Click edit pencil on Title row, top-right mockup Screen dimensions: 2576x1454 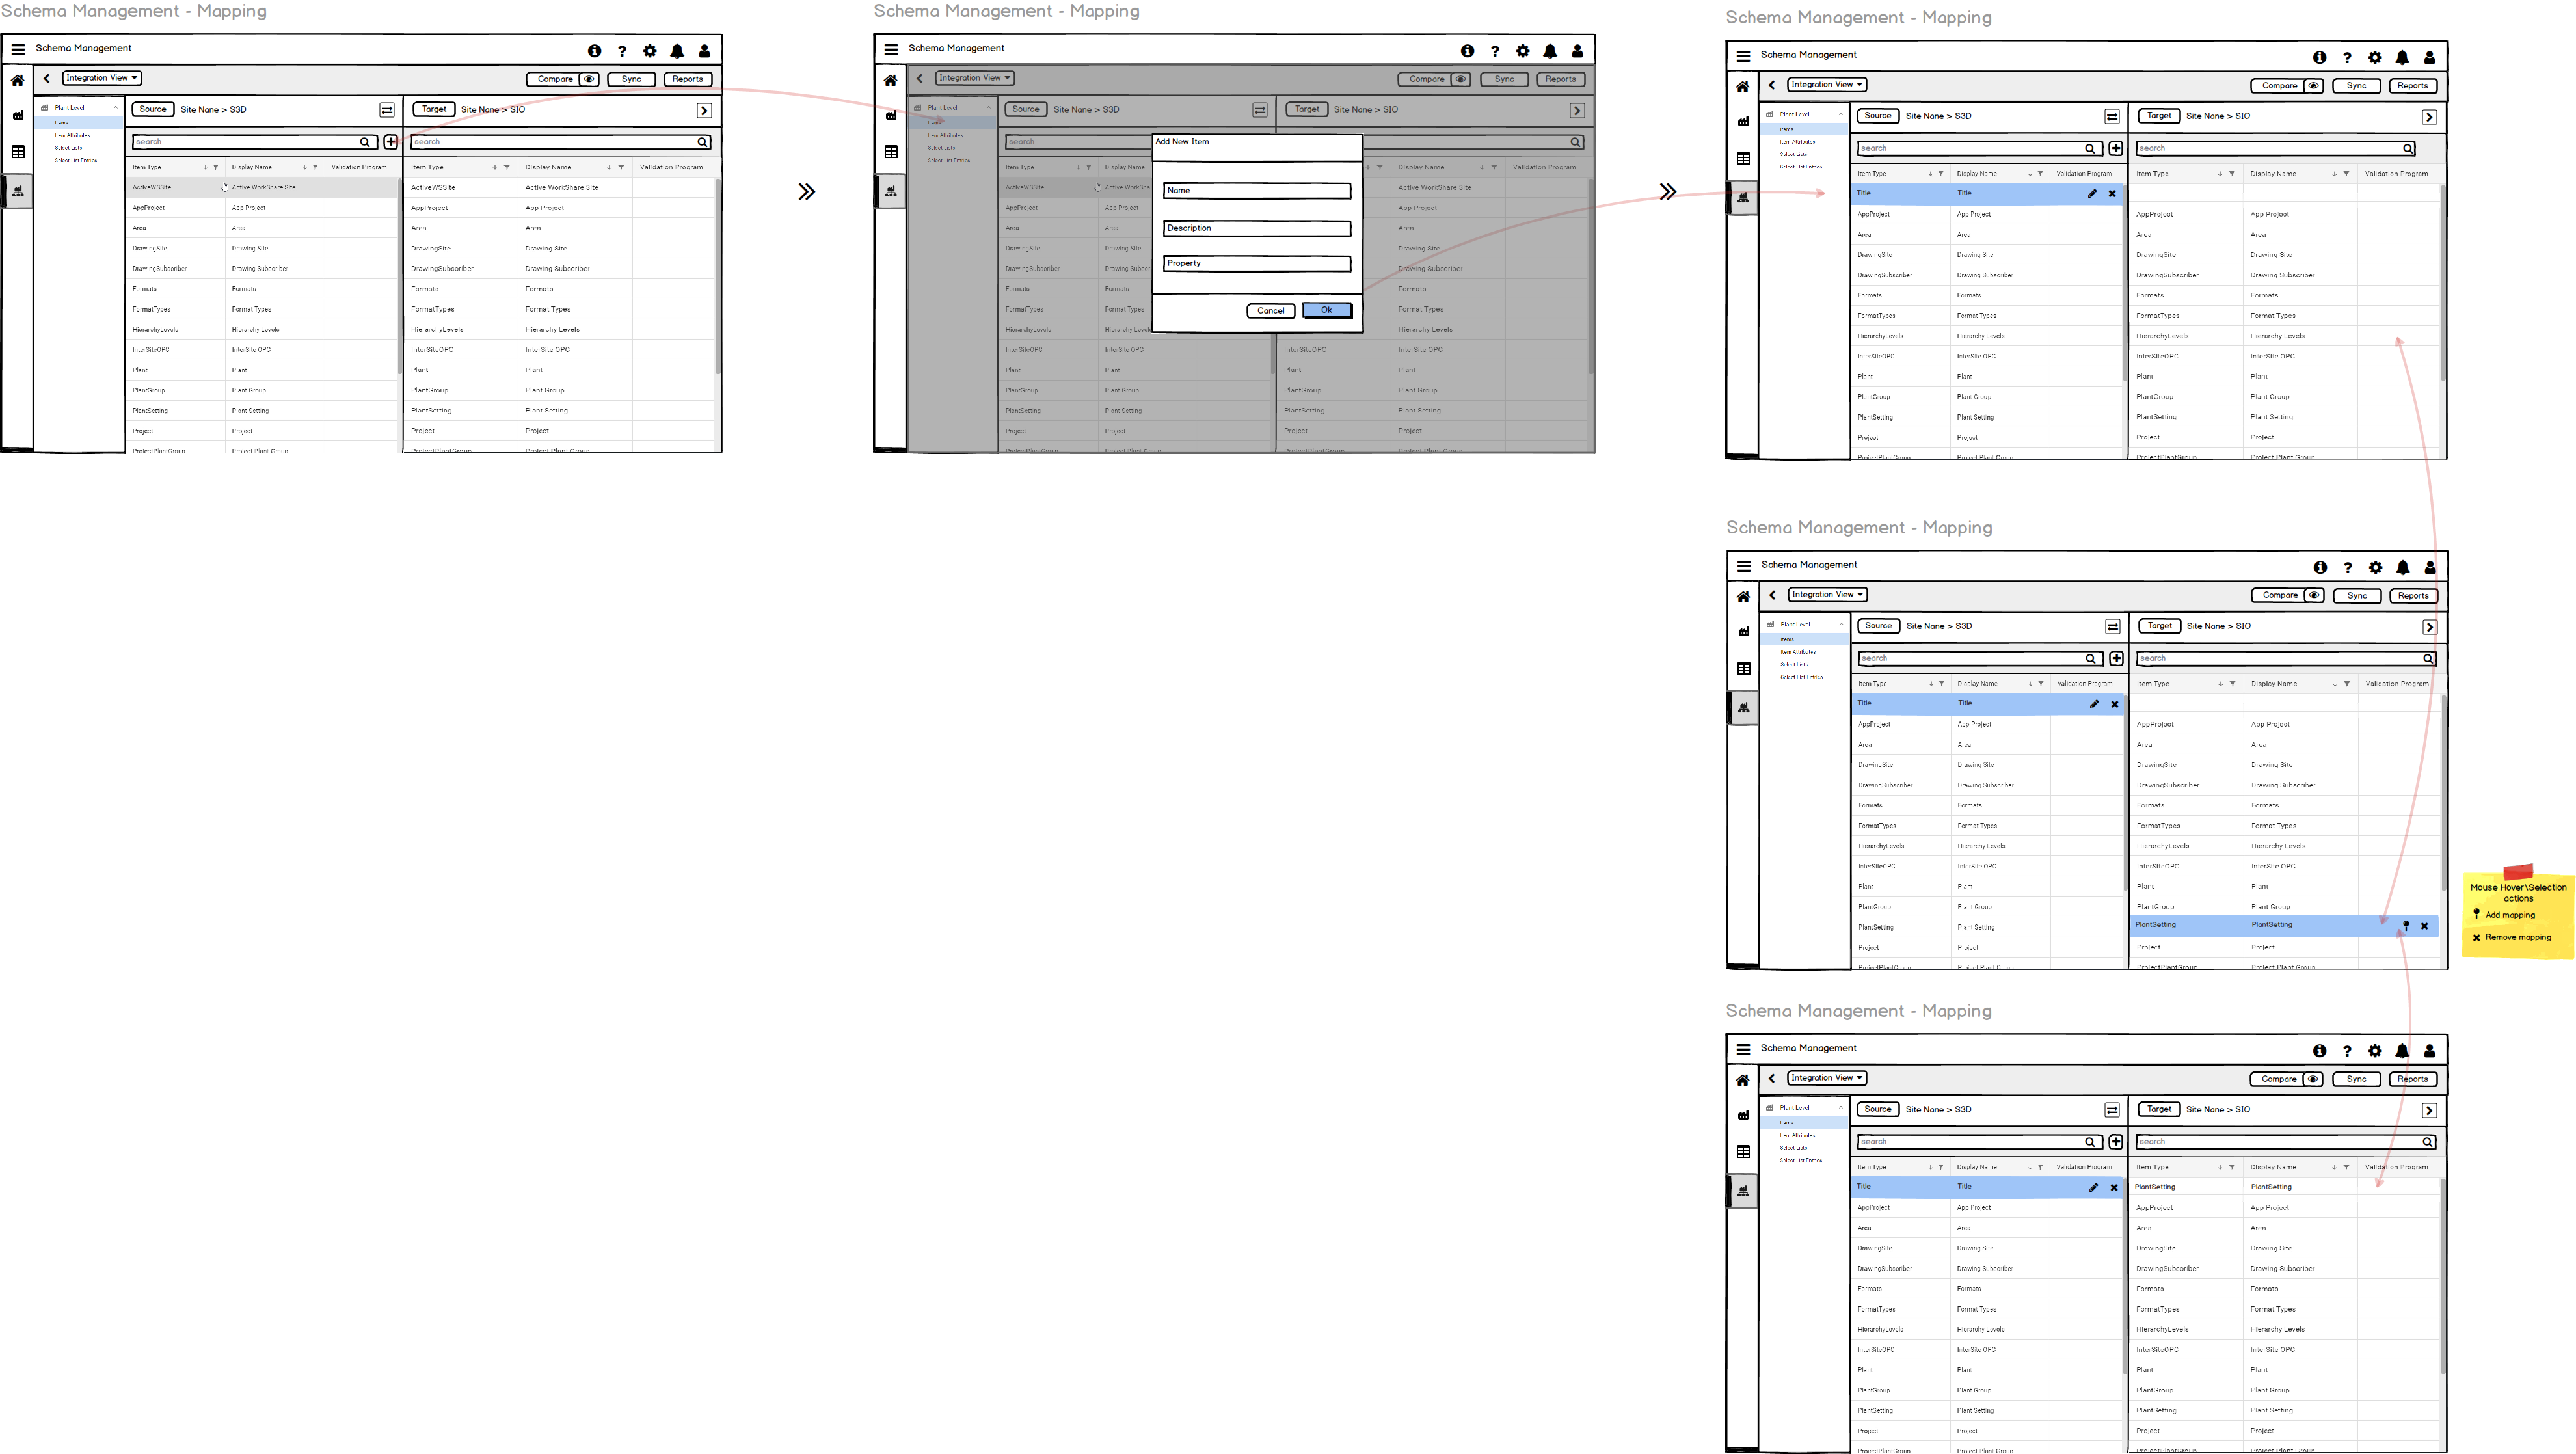pos(2092,193)
